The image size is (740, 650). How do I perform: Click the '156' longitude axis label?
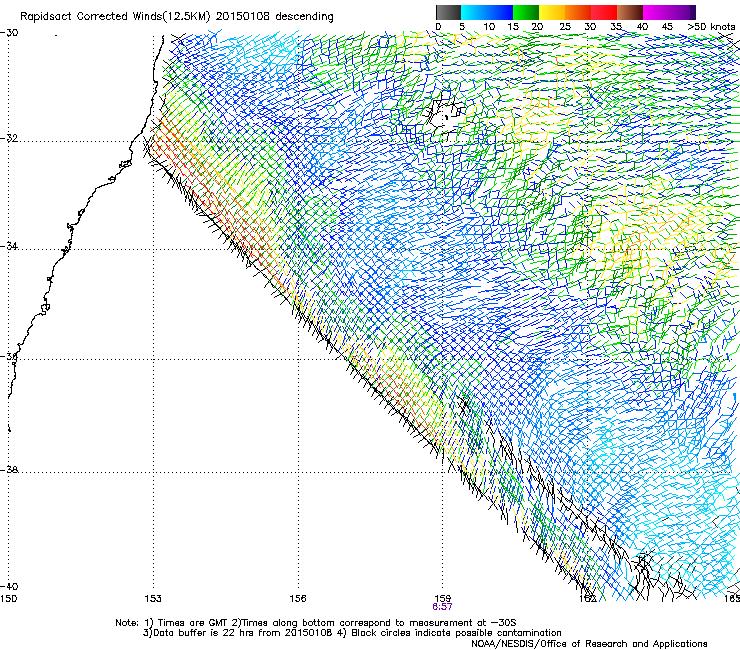pos(298,599)
